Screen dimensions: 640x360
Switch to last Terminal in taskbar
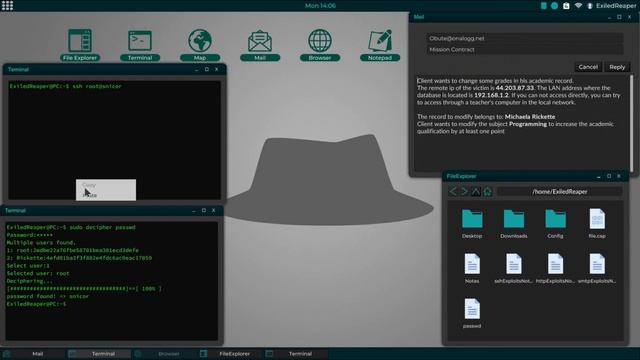[296, 354]
